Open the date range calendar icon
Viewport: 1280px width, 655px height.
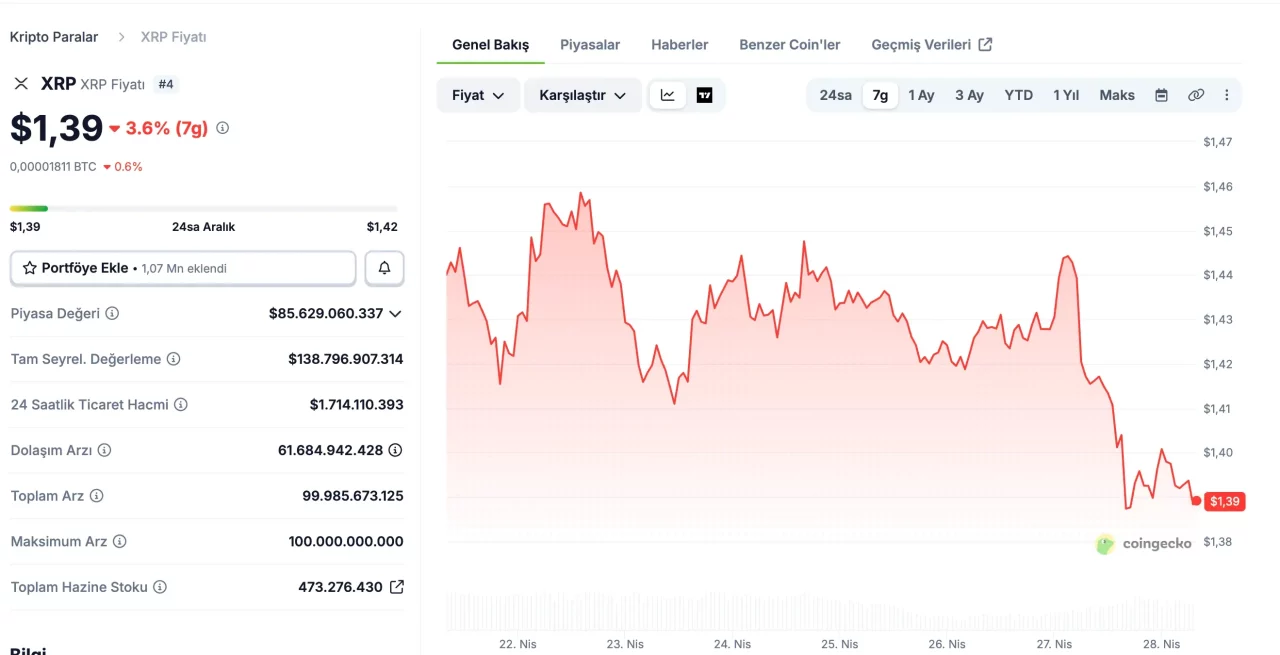pos(1161,95)
